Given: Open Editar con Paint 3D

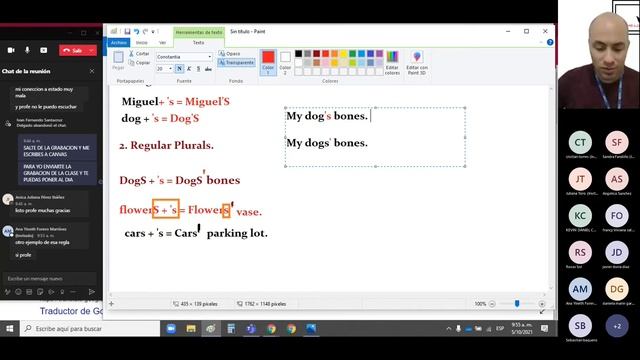Looking at the screenshot, I should click(417, 62).
